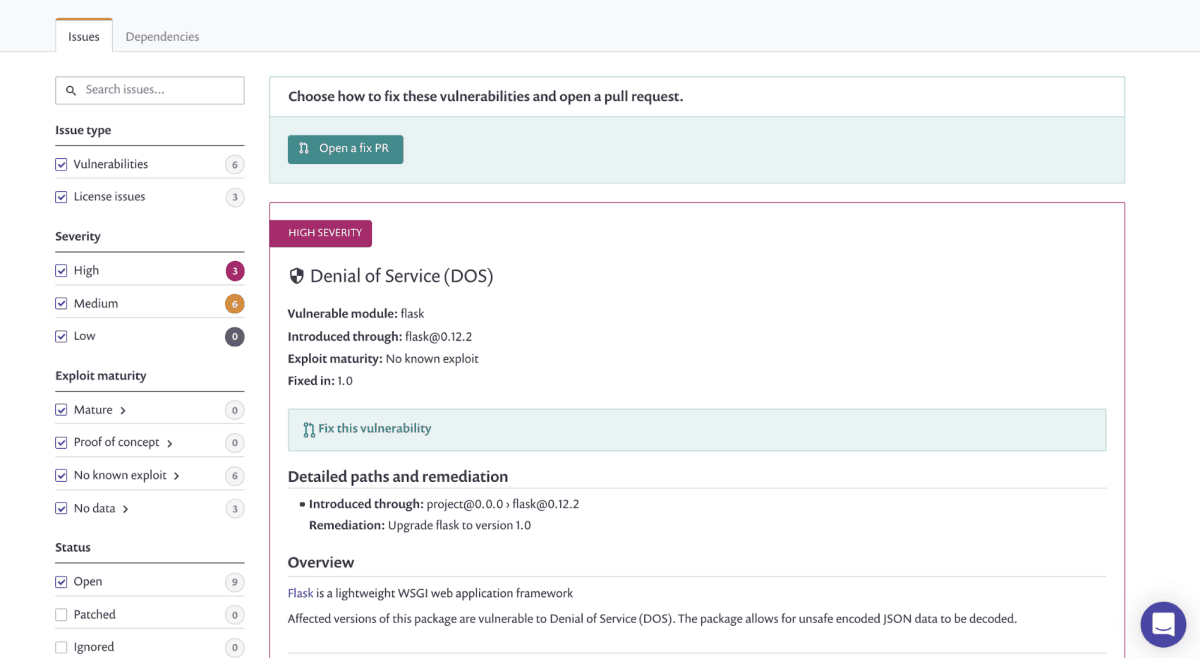Open the chat widget bubble
Image resolution: width=1200 pixels, height=659 pixels.
[1163, 624]
